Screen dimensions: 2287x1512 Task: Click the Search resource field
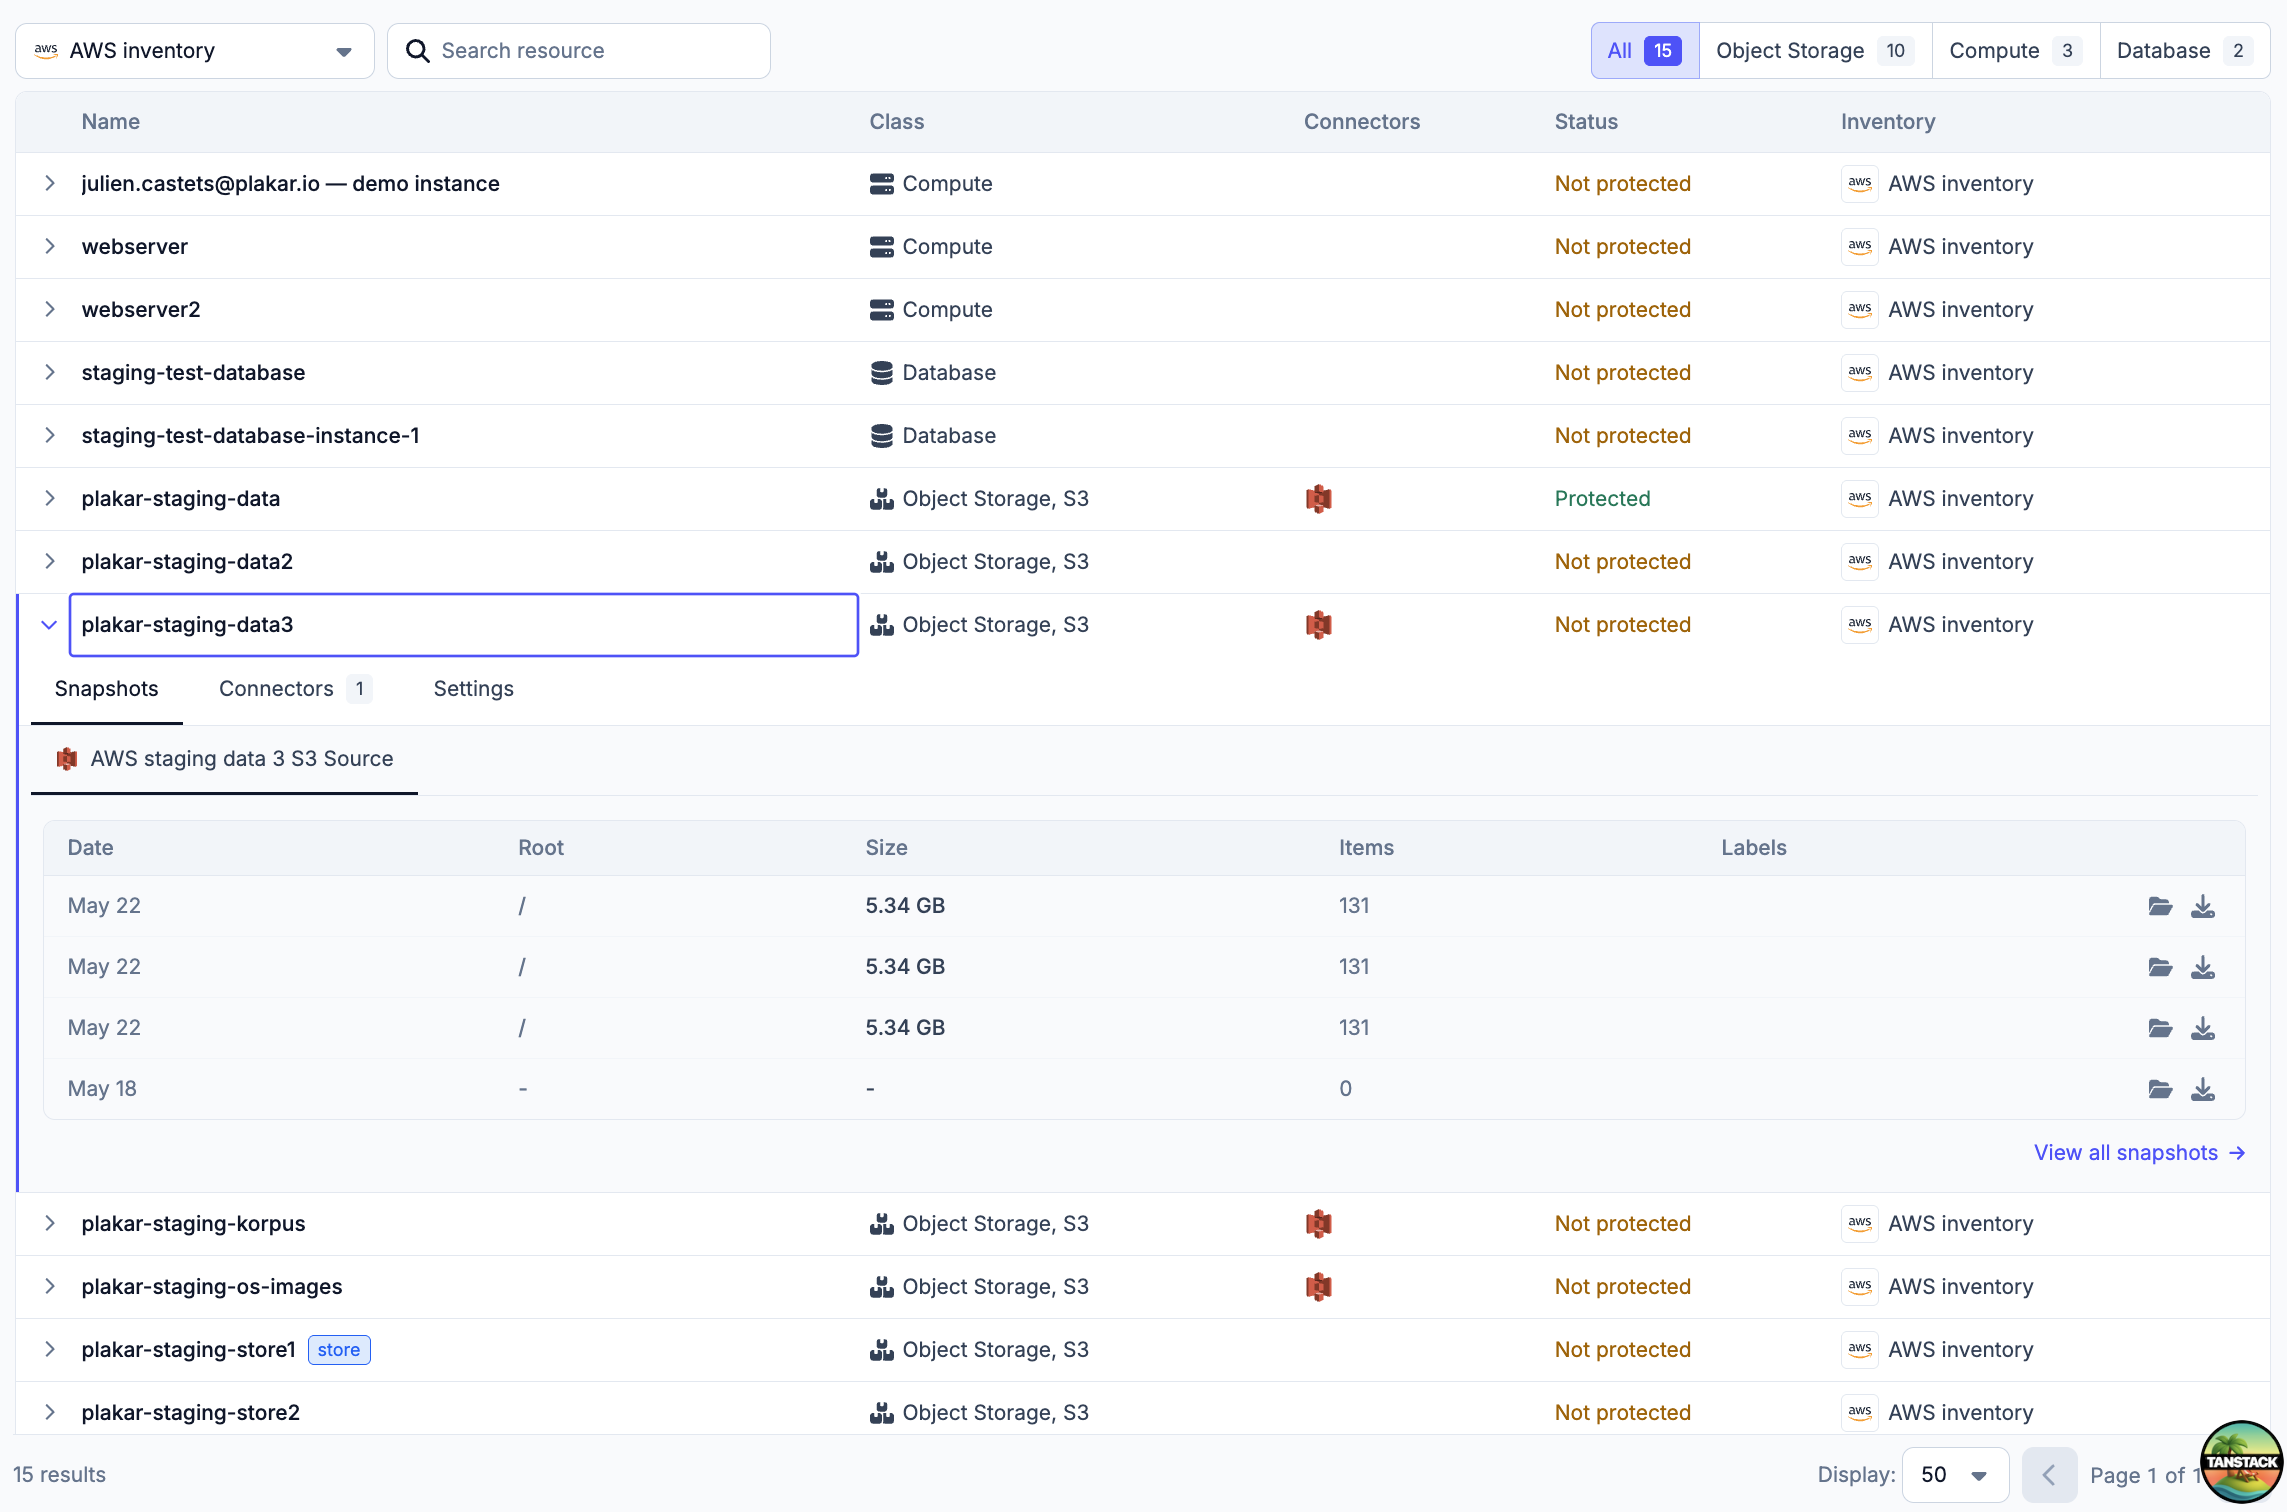[x=579, y=51]
